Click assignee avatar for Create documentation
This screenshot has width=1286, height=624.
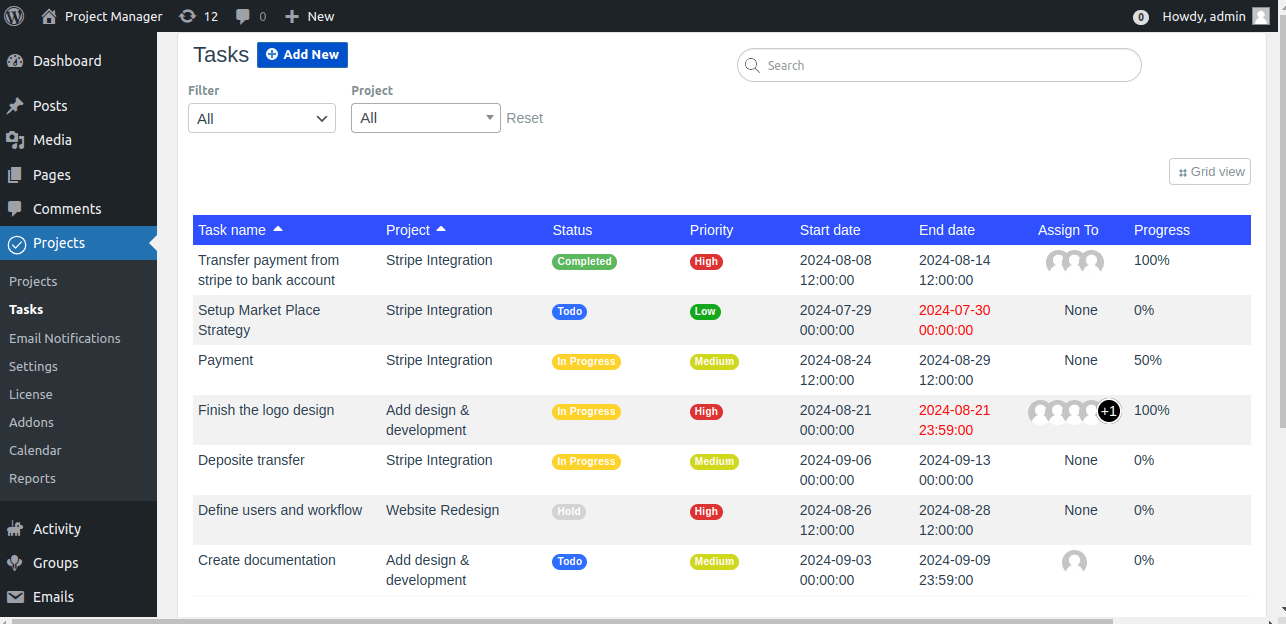coord(1075,562)
